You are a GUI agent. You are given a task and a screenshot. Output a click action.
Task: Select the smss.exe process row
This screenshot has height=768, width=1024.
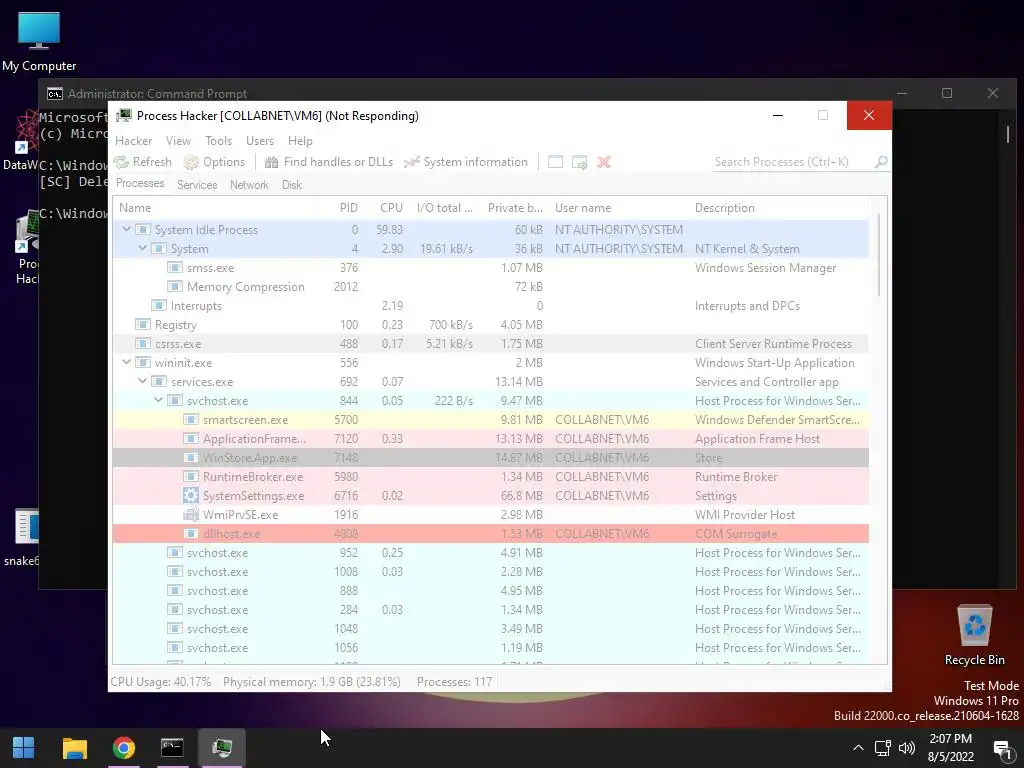pos(491,268)
